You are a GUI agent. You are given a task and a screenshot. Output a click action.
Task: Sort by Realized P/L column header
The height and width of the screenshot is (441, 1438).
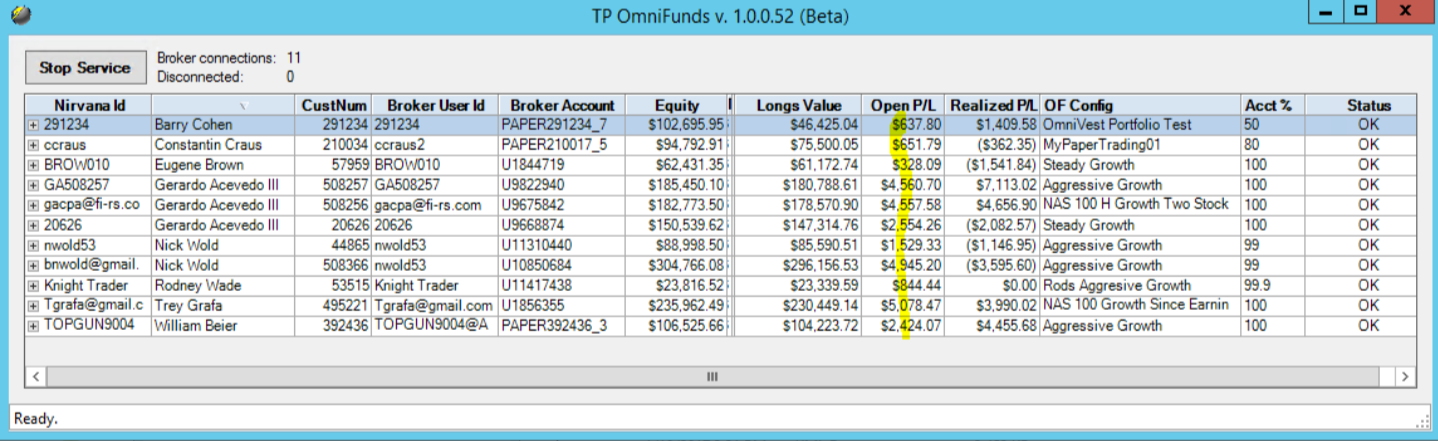coord(993,105)
